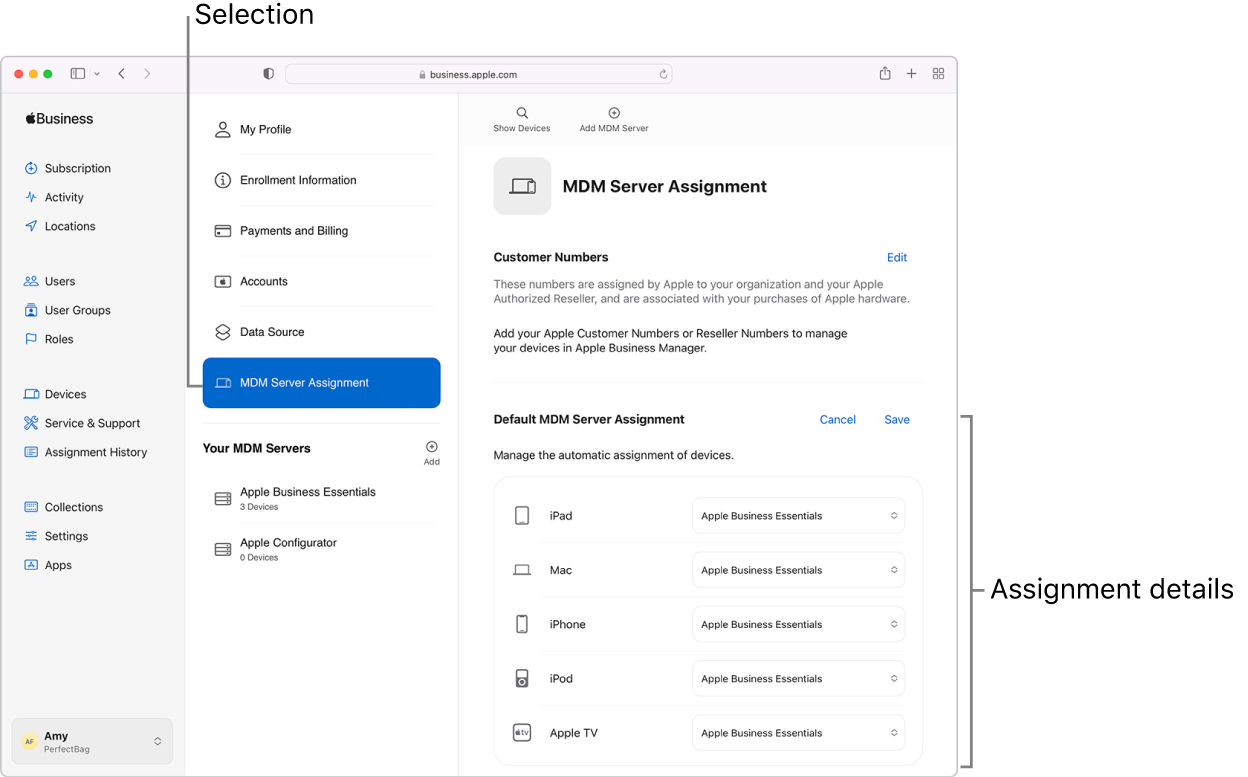The image size is (1248, 777).
Task: Edit the Customer Numbers
Action: (897, 258)
